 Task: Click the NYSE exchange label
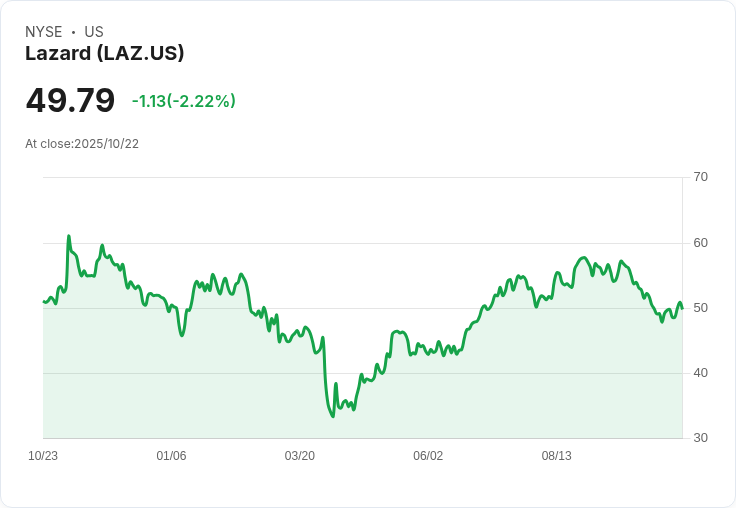[44, 32]
